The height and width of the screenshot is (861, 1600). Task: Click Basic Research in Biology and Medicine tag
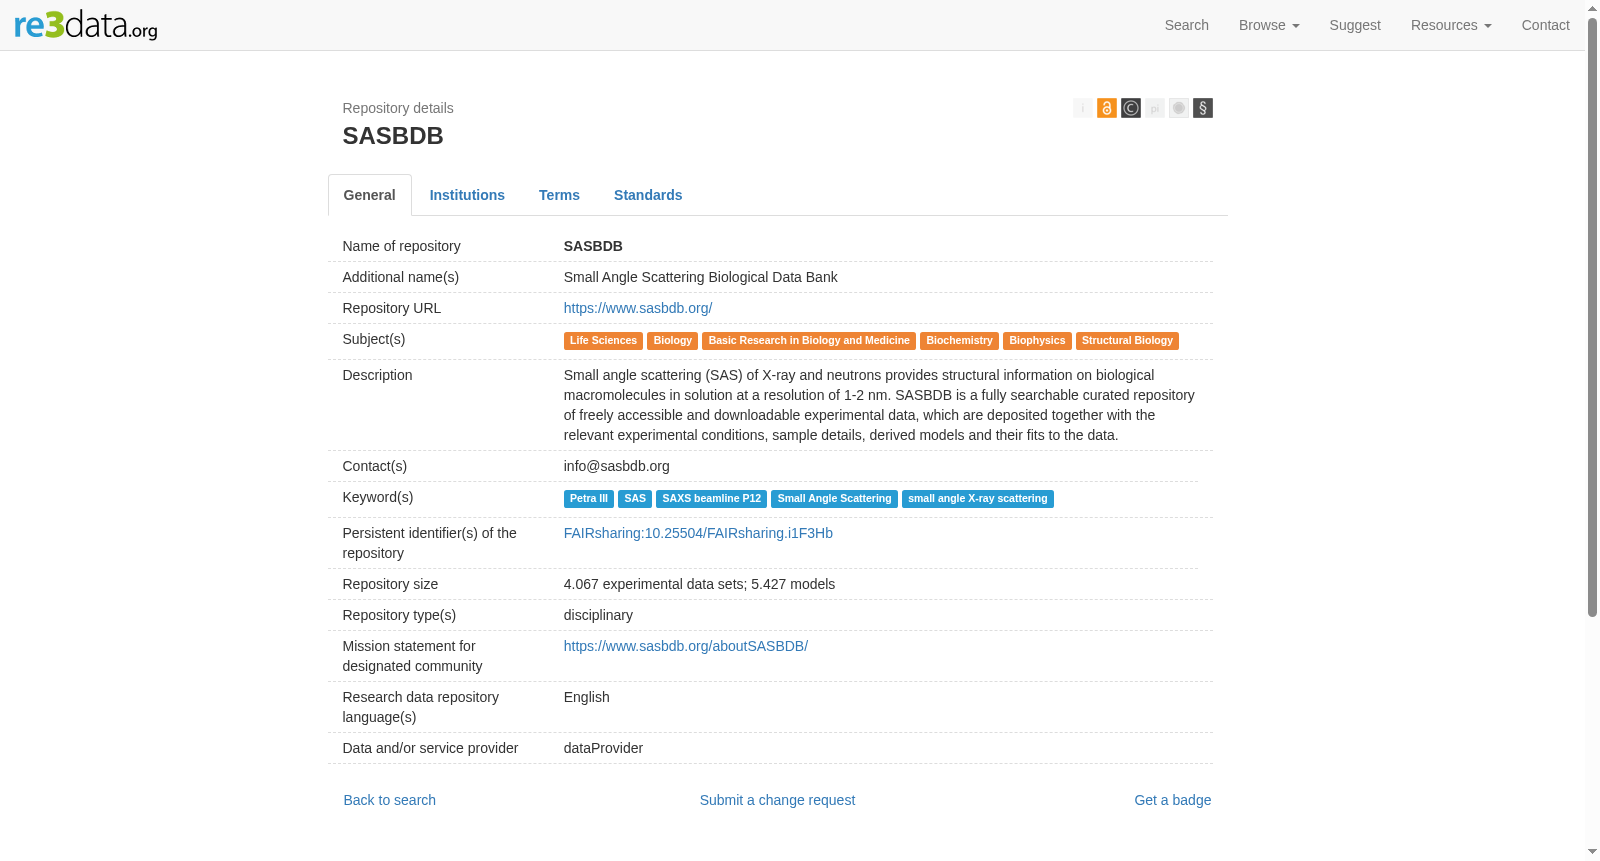point(809,341)
